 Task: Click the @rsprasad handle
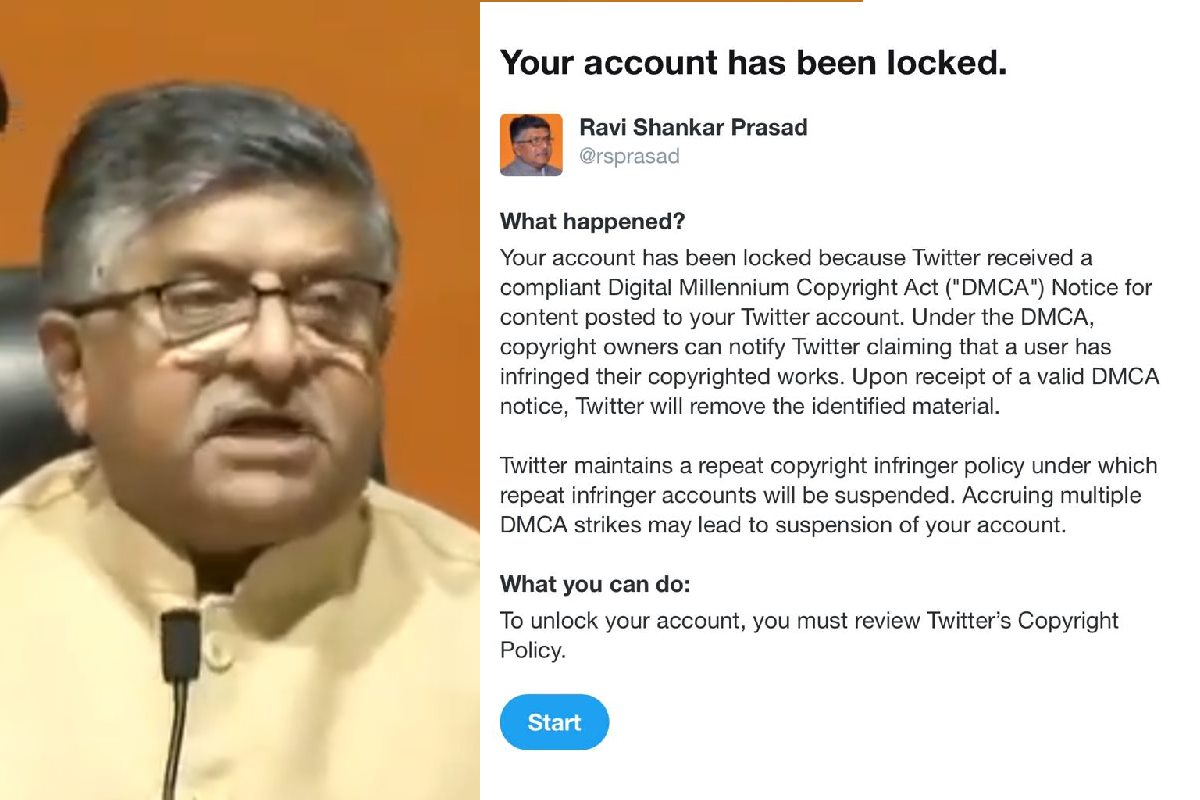tap(629, 157)
